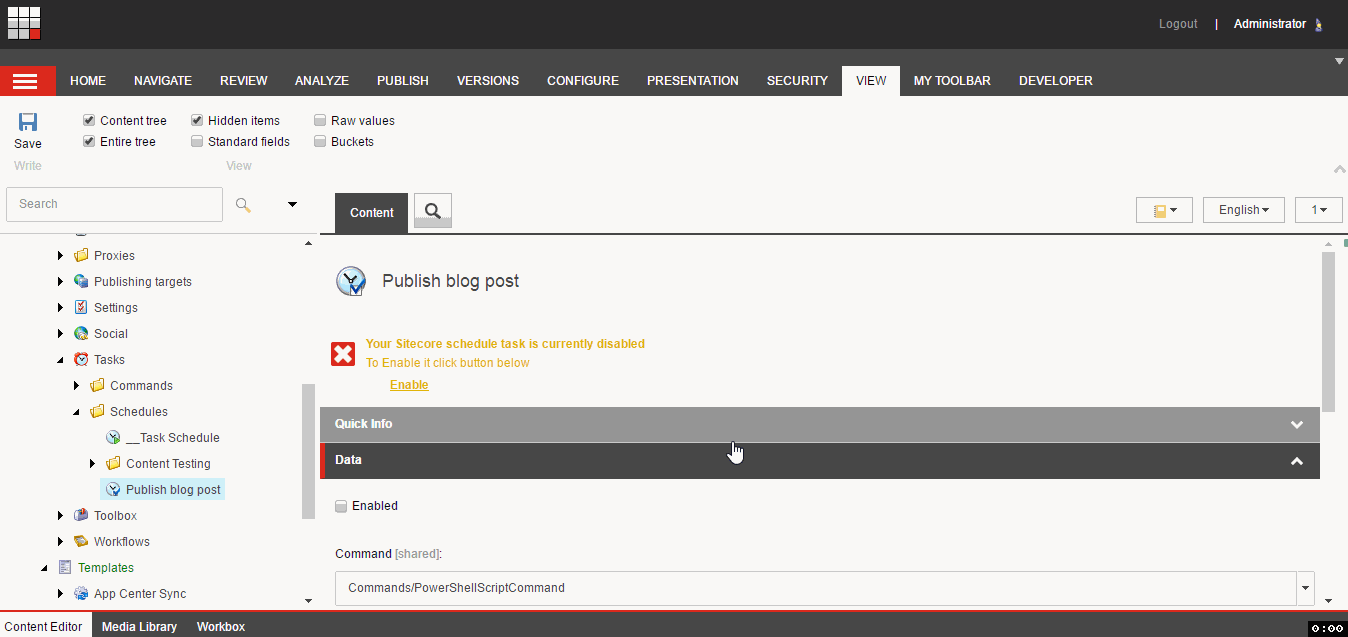The height and width of the screenshot is (637, 1348).
Task: Enable the Raw values checkbox
Action: click(x=320, y=120)
